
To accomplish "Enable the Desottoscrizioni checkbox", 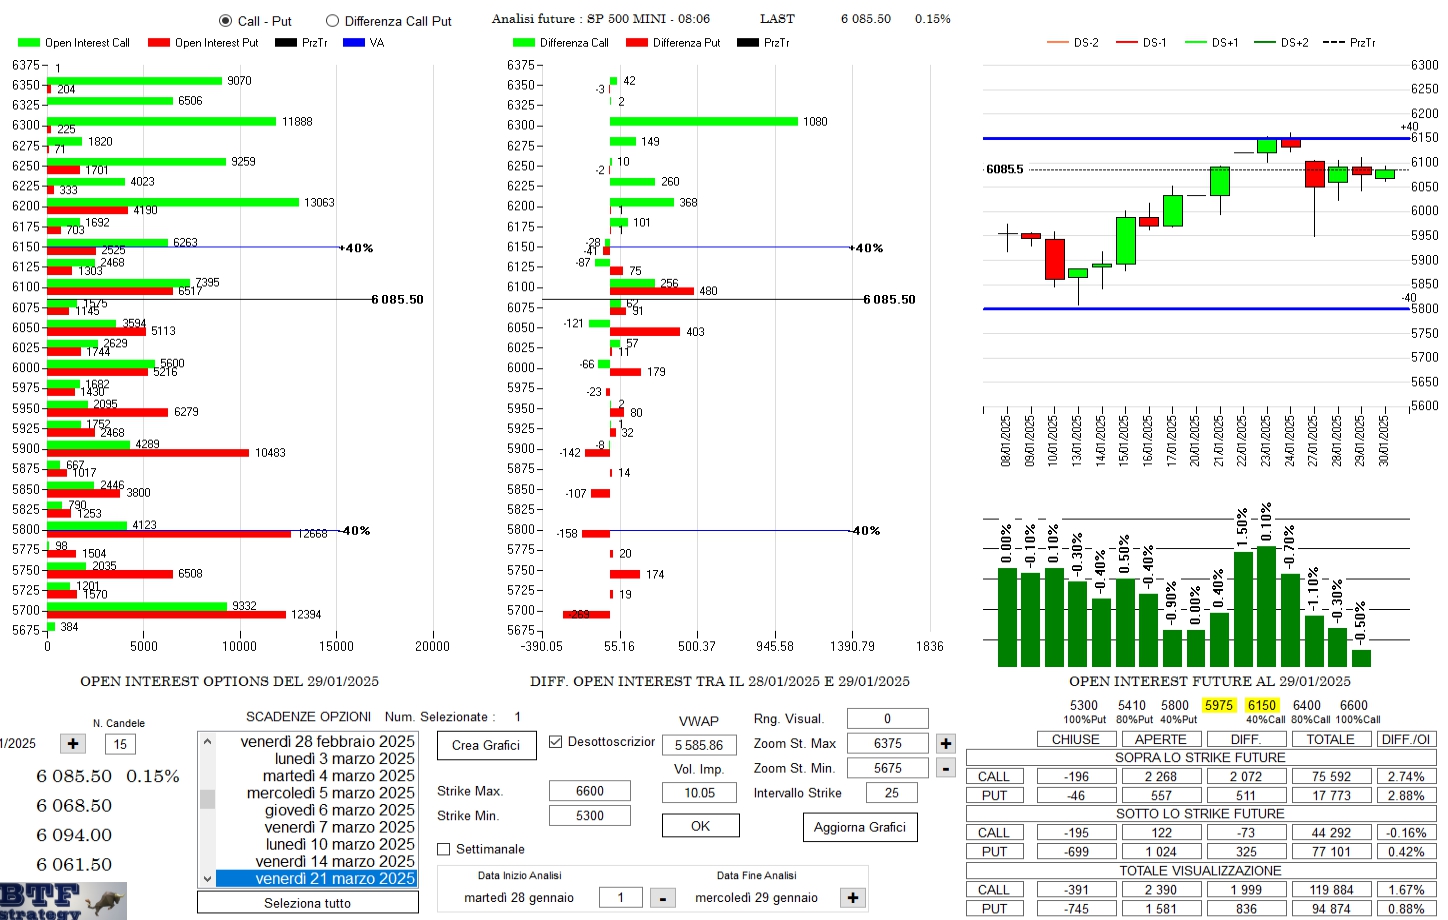I will click(555, 742).
